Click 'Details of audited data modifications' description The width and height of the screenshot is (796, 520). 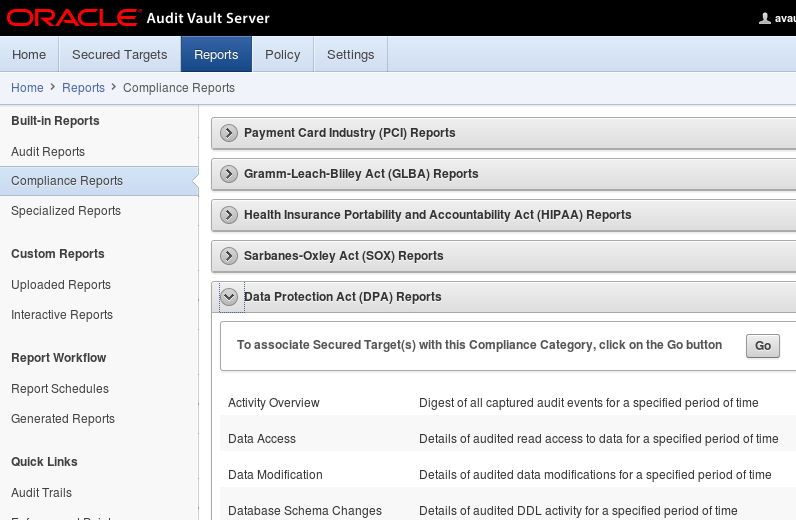tap(595, 475)
